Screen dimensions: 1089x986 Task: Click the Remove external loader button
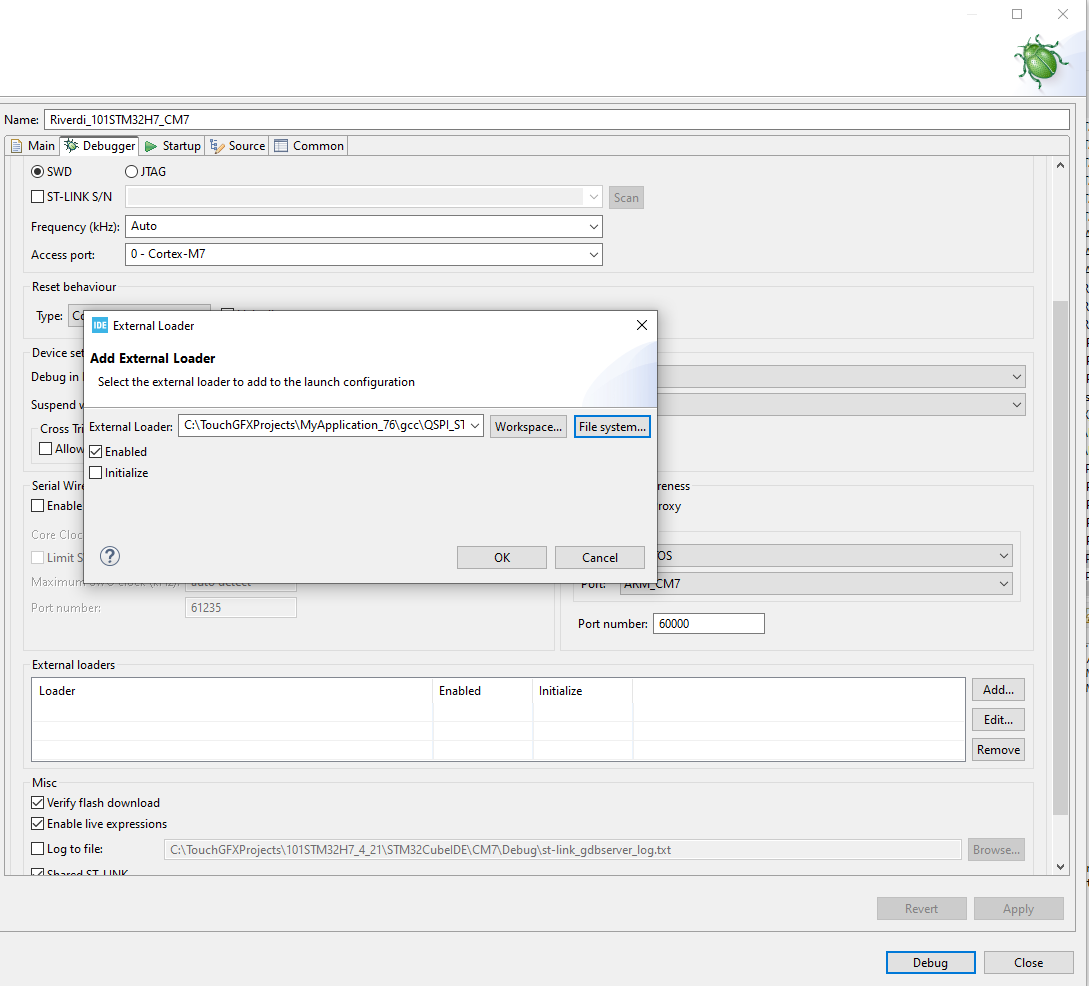pyautogui.click(x=998, y=749)
